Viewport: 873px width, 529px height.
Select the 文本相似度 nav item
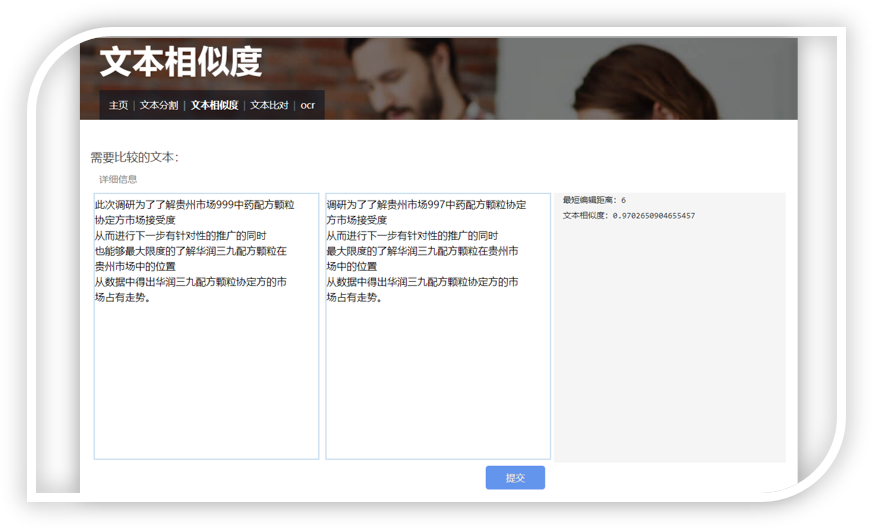(x=214, y=105)
